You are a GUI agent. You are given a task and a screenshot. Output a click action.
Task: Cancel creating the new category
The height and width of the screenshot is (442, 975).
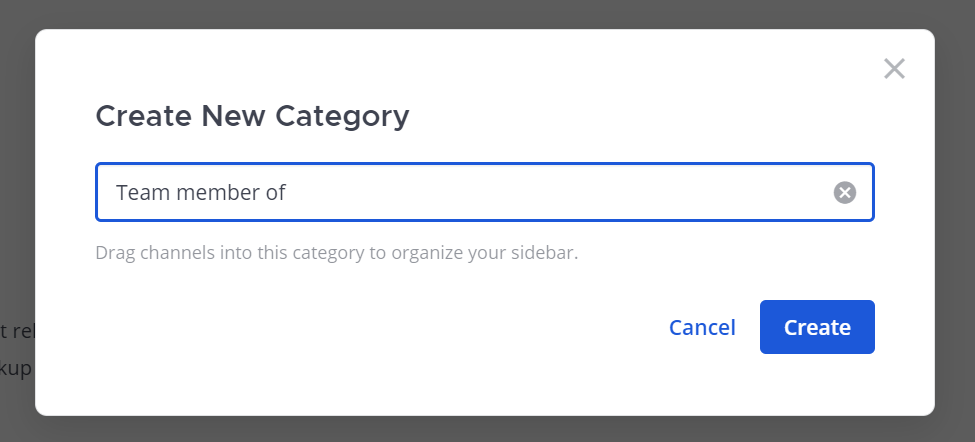[702, 327]
